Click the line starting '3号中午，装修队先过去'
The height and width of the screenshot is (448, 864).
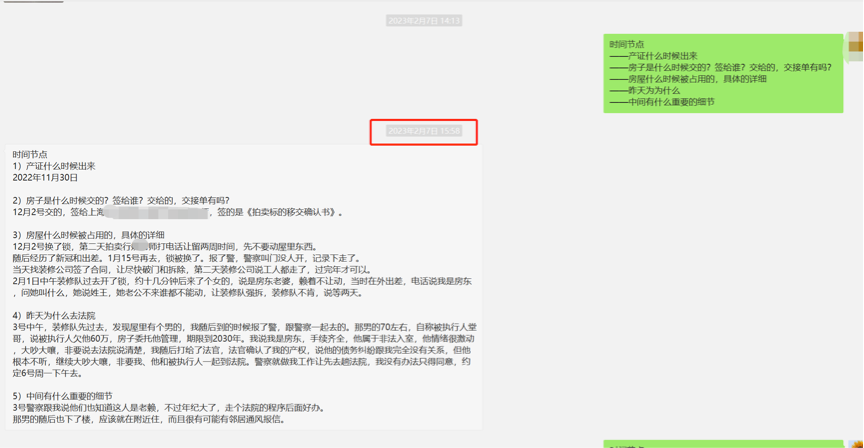pyautogui.click(x=240, y=327)
